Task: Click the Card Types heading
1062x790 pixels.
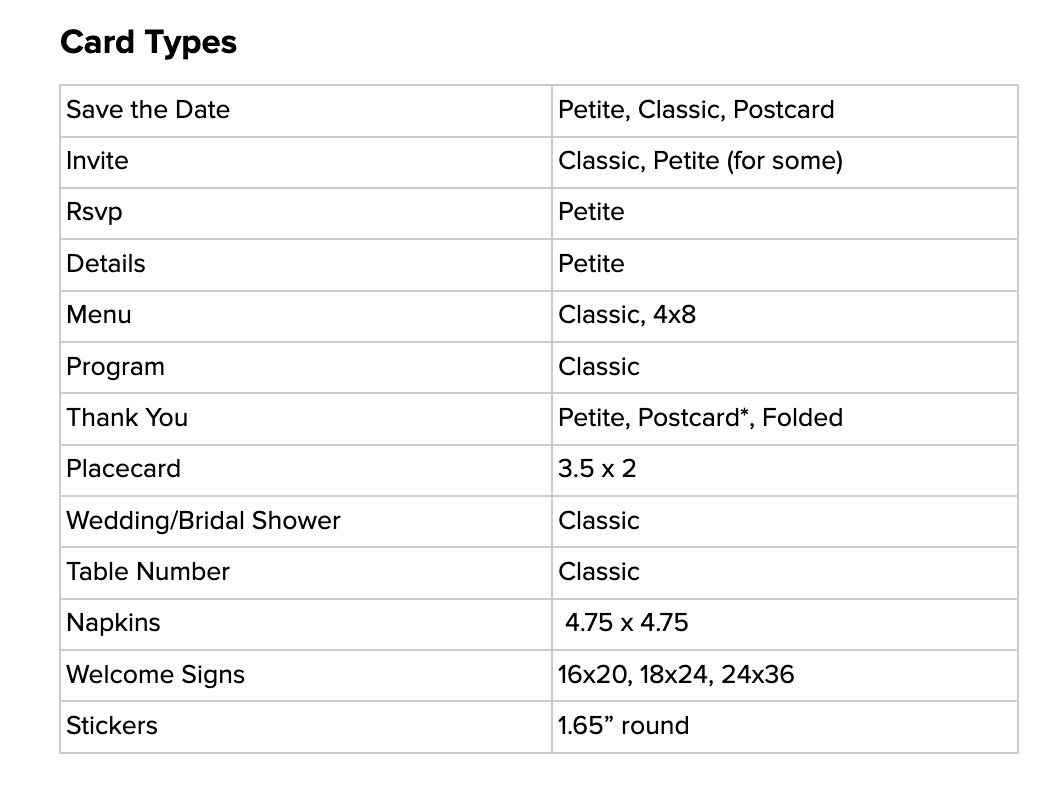Action: [x=148, y=43]
